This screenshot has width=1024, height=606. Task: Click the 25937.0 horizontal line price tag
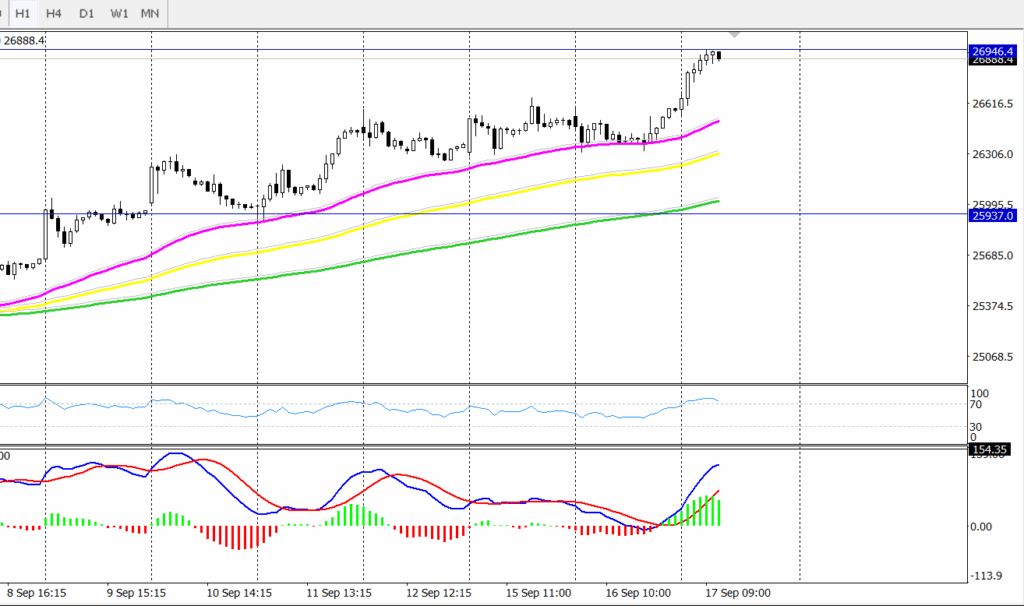click(x=992, y=215)
